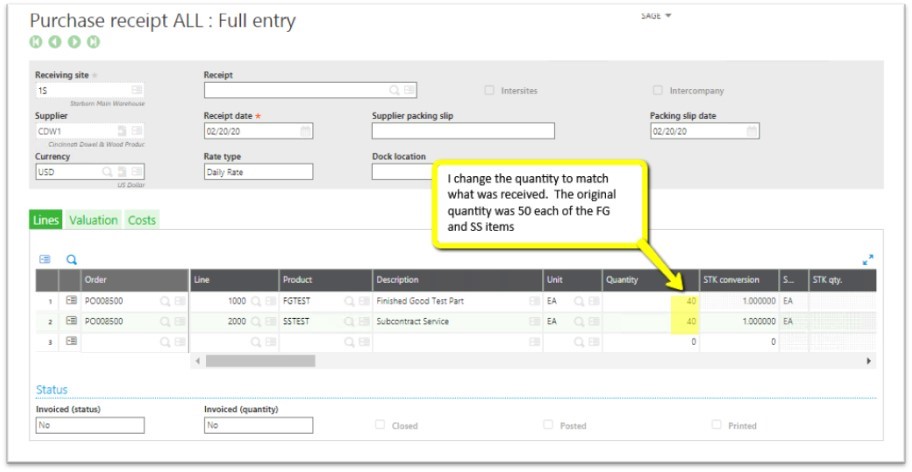Screen dimensions: 912x472
Task: Open row actions icon for line 1
Action: (x=71, y=301)
